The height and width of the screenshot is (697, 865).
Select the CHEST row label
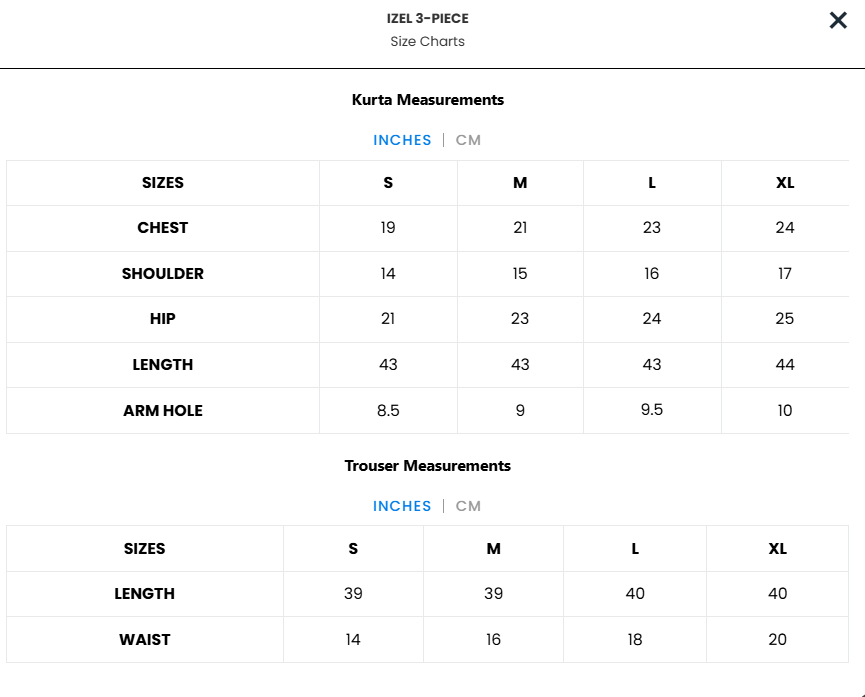(163, 228)
